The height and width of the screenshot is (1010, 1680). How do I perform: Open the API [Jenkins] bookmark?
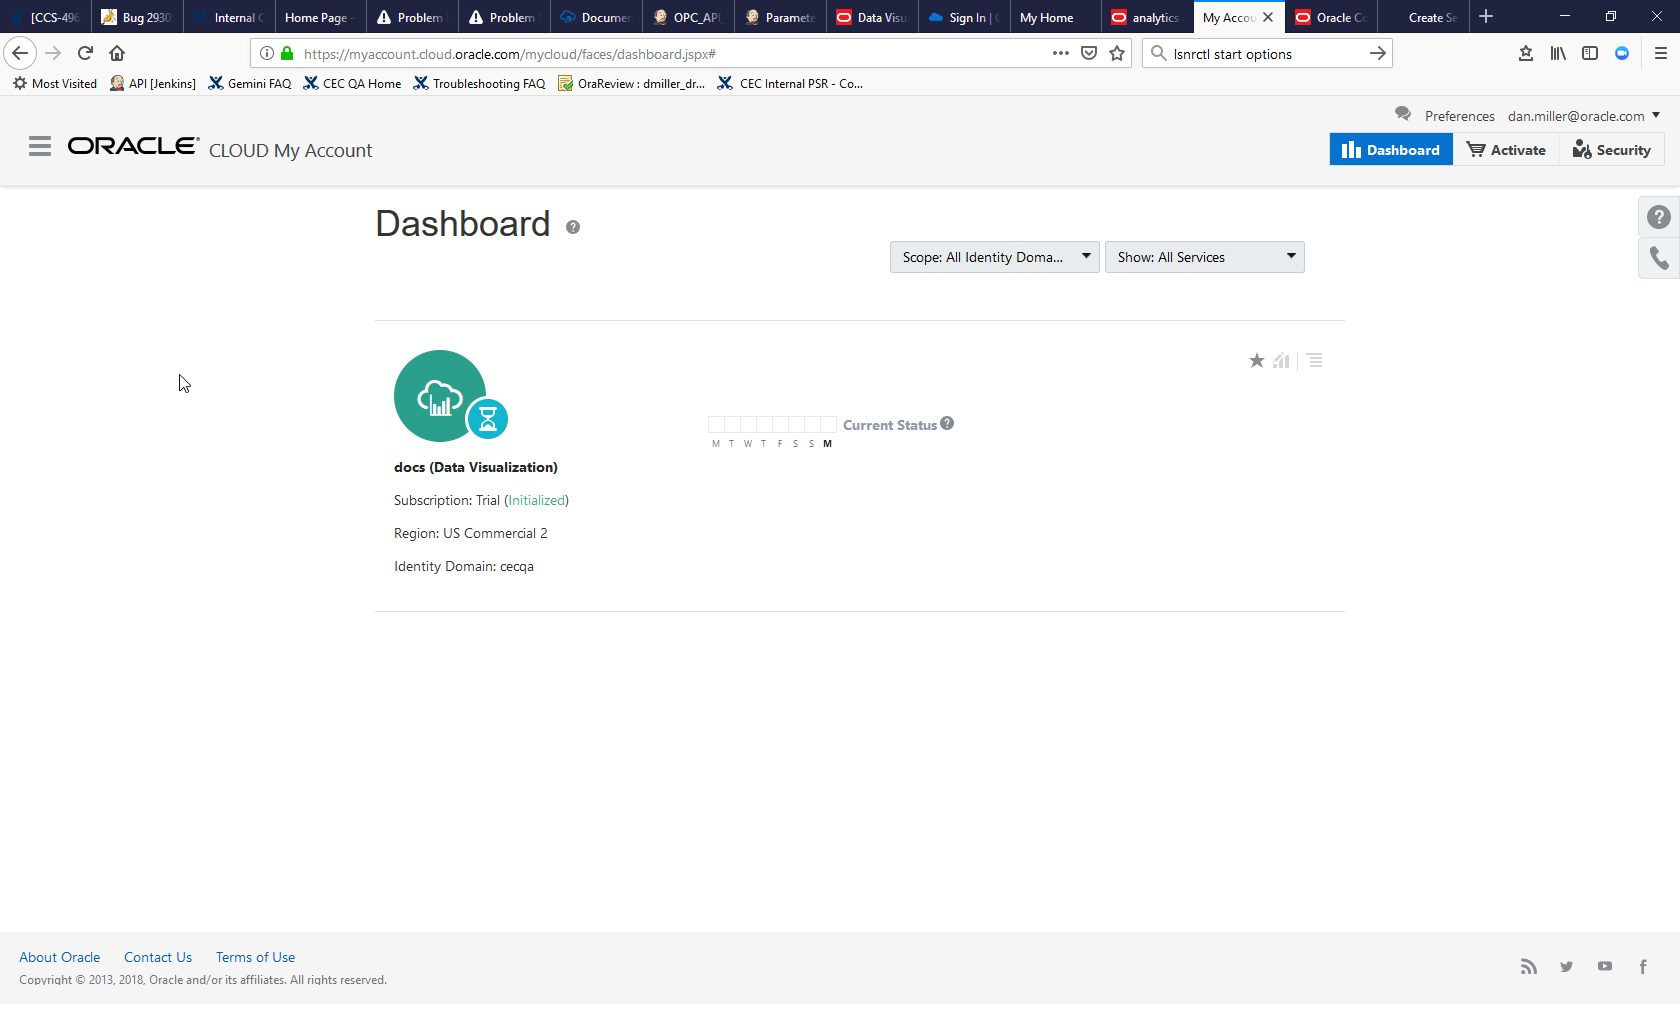click(x=153, y=83)
